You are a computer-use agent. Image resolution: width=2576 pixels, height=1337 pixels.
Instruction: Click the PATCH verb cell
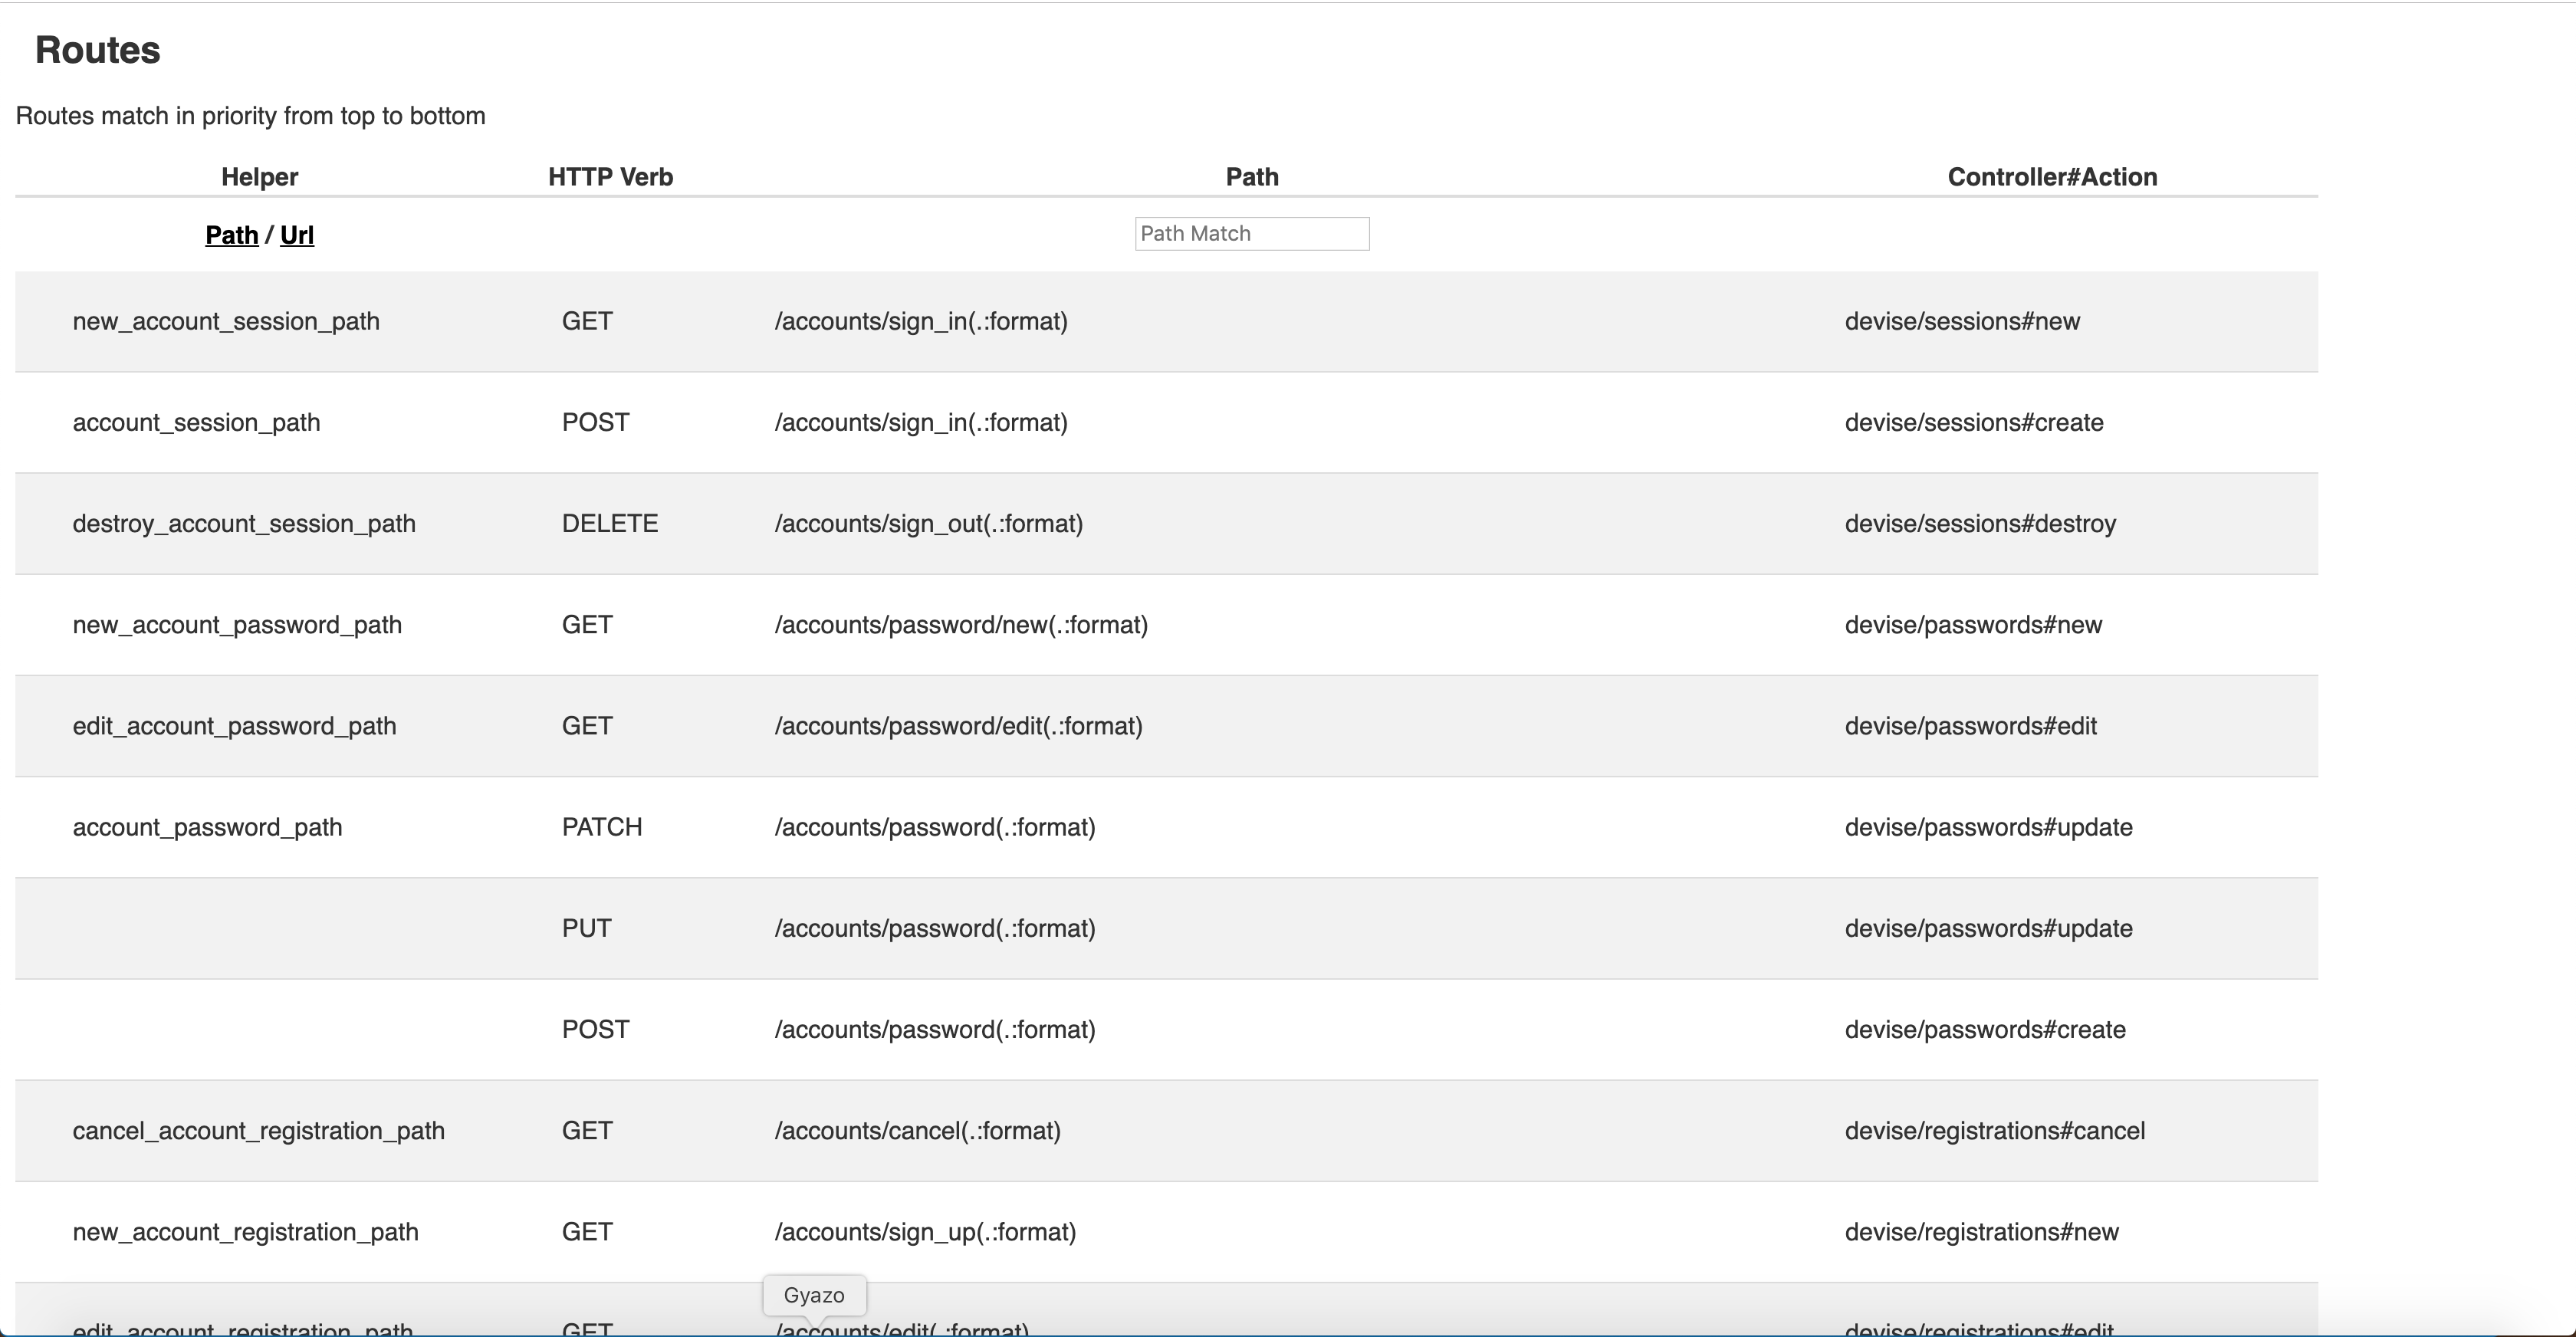[x=601, y=827]
